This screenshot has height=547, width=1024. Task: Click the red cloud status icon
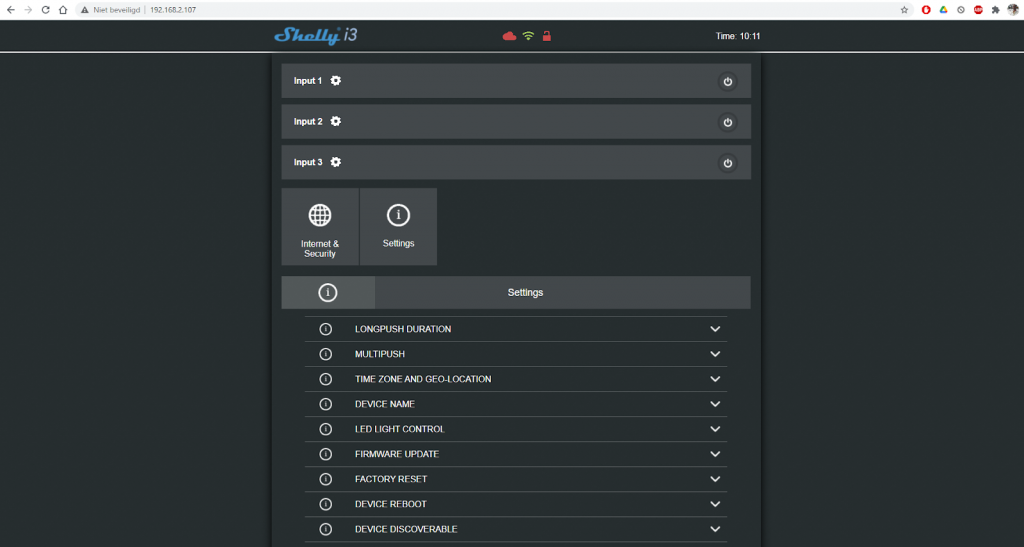pos(509,36)
